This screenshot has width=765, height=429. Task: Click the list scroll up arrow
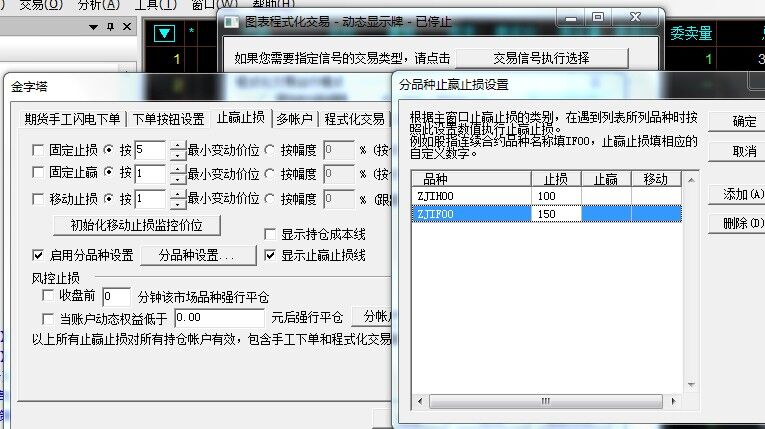691,180
